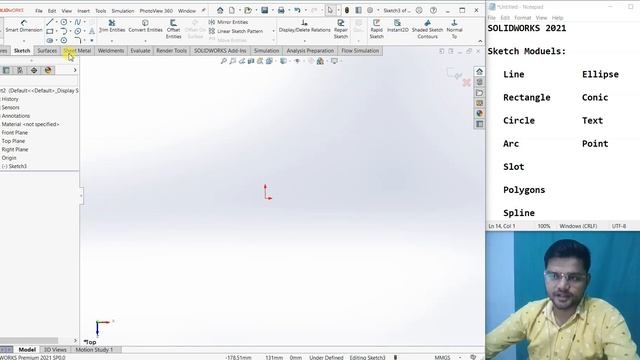Switch to the Flow Simulation tab
The image size is (640, 360).
coord(360,51)
